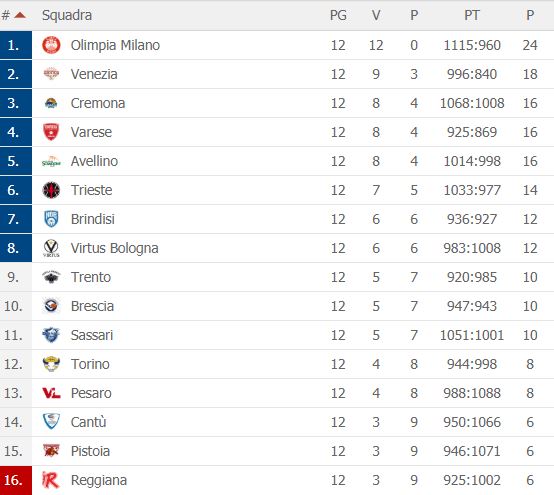Click the Olimpia Milano team logo
554x495 pixels.
pos(51,45)
